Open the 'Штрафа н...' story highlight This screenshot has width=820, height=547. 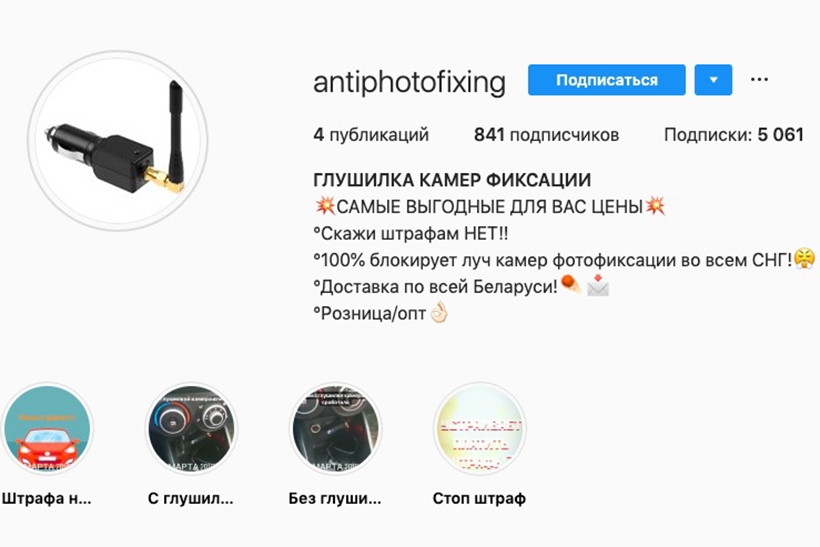47,429
